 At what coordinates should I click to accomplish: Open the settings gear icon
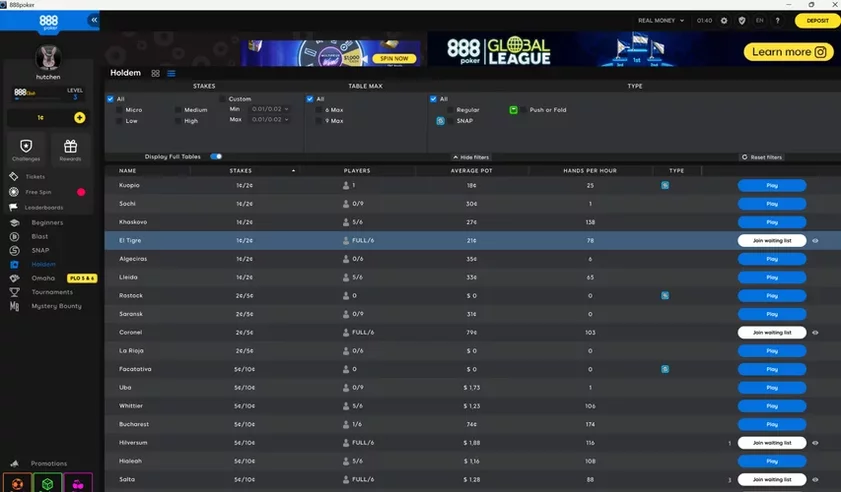(x=724, y=20)
